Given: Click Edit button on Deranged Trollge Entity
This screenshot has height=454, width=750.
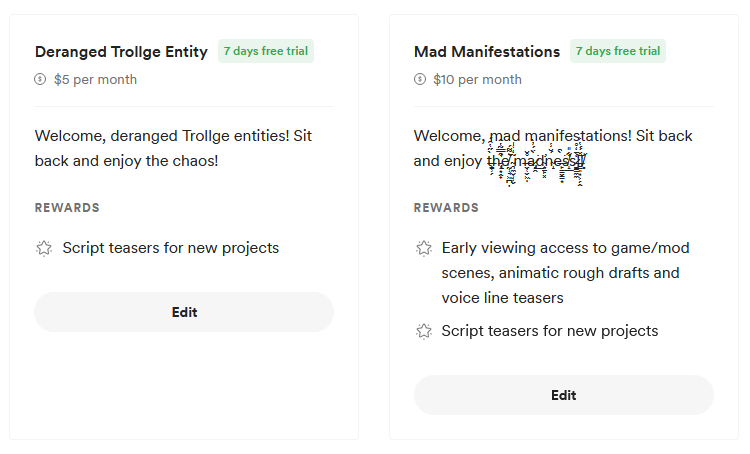Looking at the screenshot, I should [184, 312].
